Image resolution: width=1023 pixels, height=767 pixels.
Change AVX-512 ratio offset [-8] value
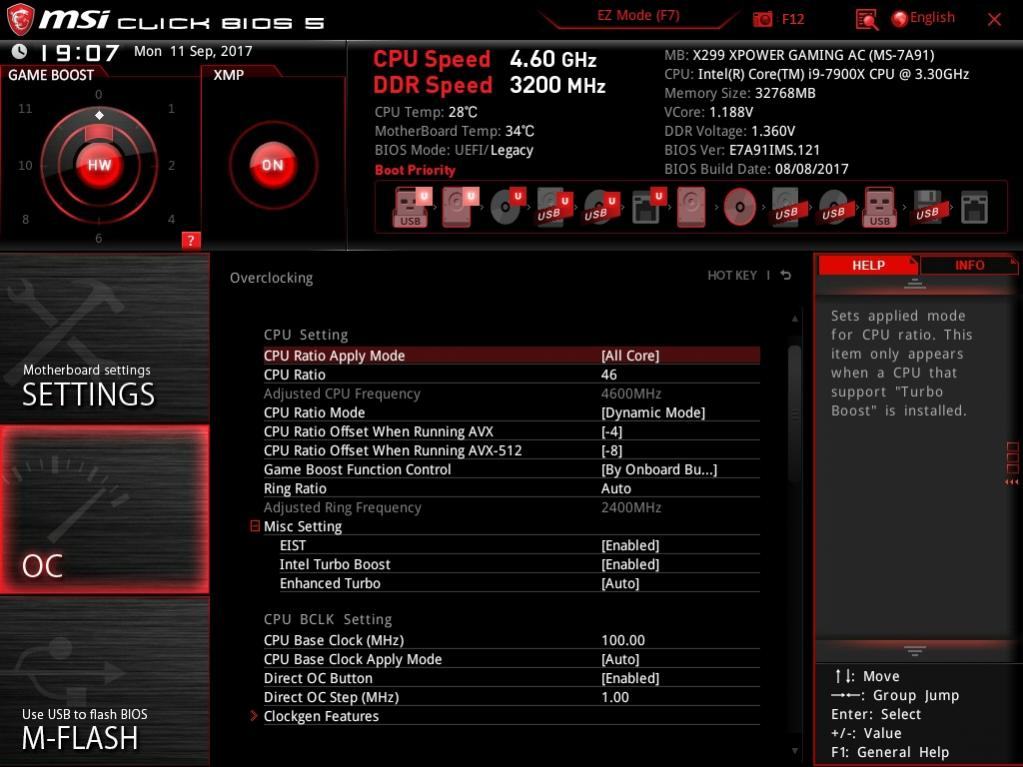click(x=612, y=451)
